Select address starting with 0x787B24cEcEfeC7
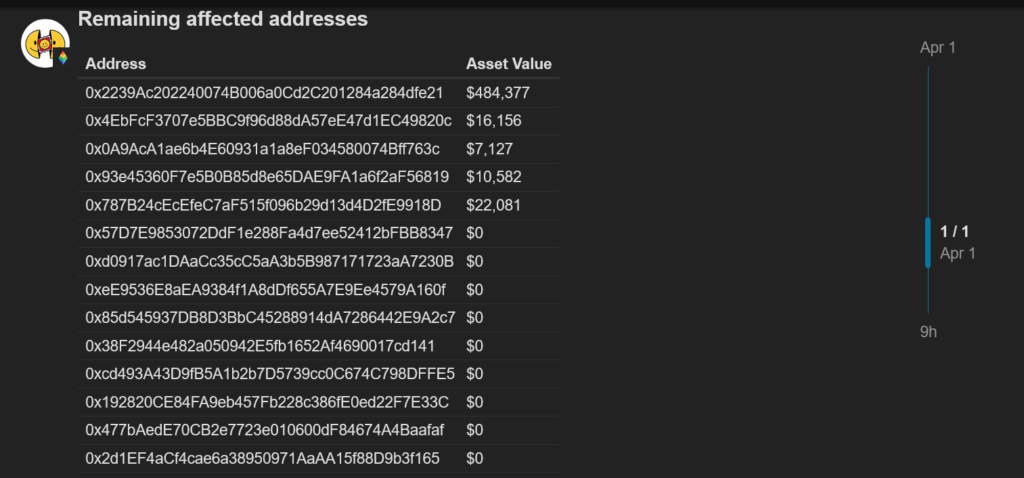1024x478 pixels. click(263, 205)
